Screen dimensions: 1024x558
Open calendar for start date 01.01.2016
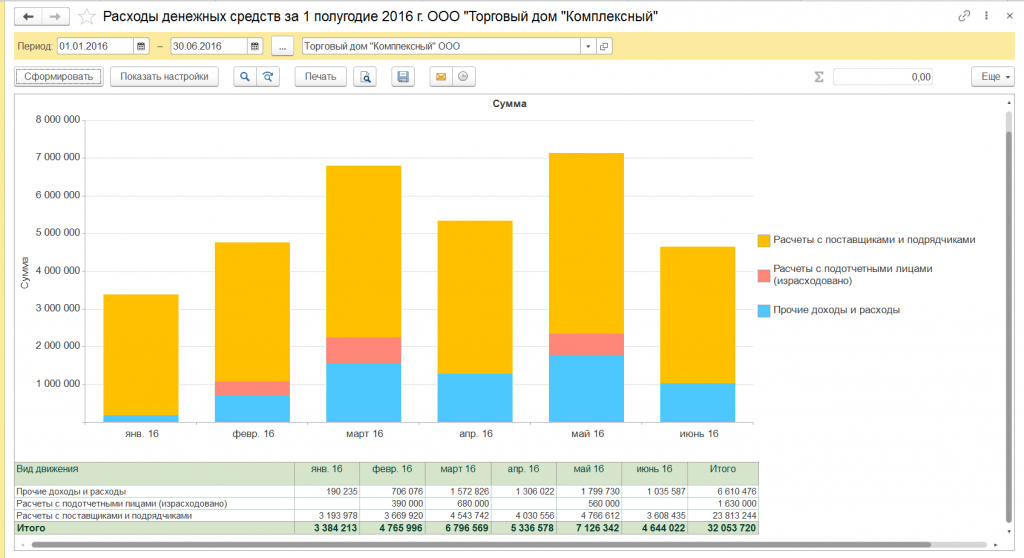click(141, 46)
